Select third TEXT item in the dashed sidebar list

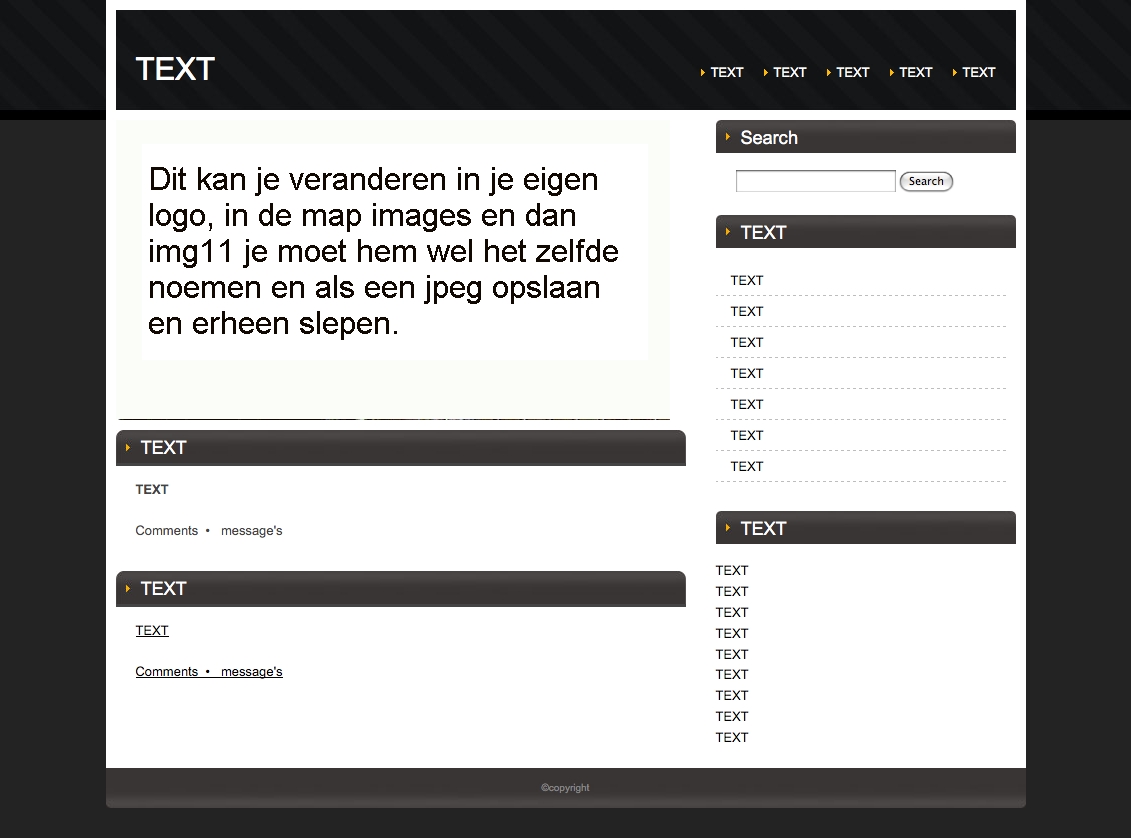point(747,342)
